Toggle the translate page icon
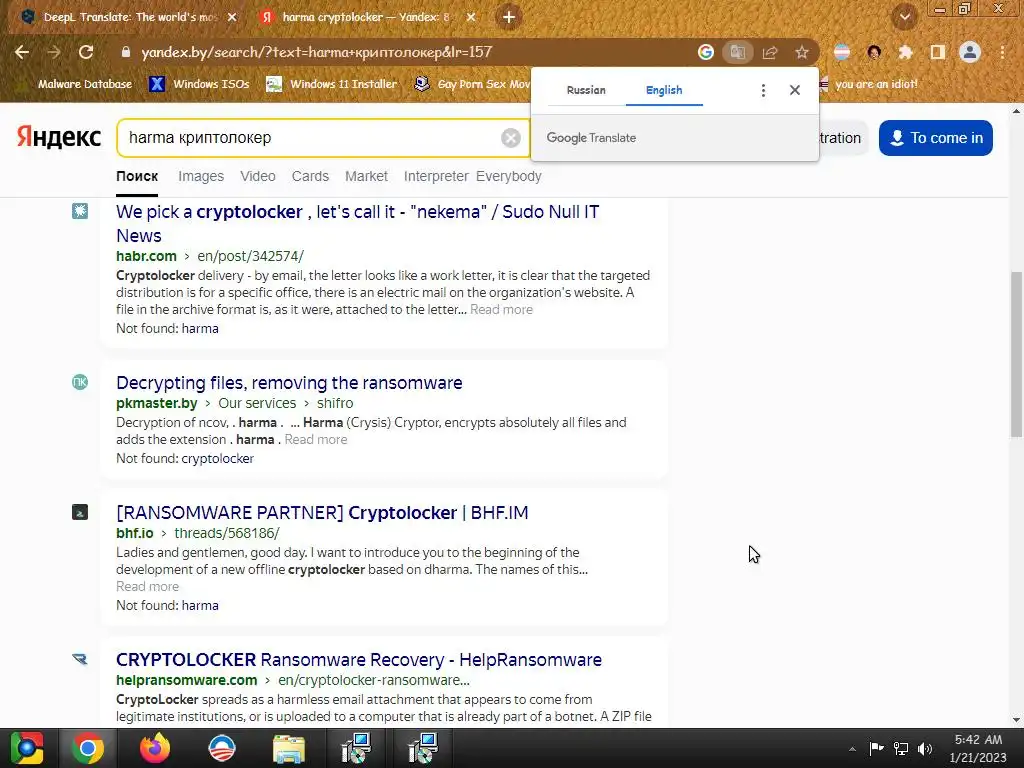1024x768 pixels. click(737, 52)
